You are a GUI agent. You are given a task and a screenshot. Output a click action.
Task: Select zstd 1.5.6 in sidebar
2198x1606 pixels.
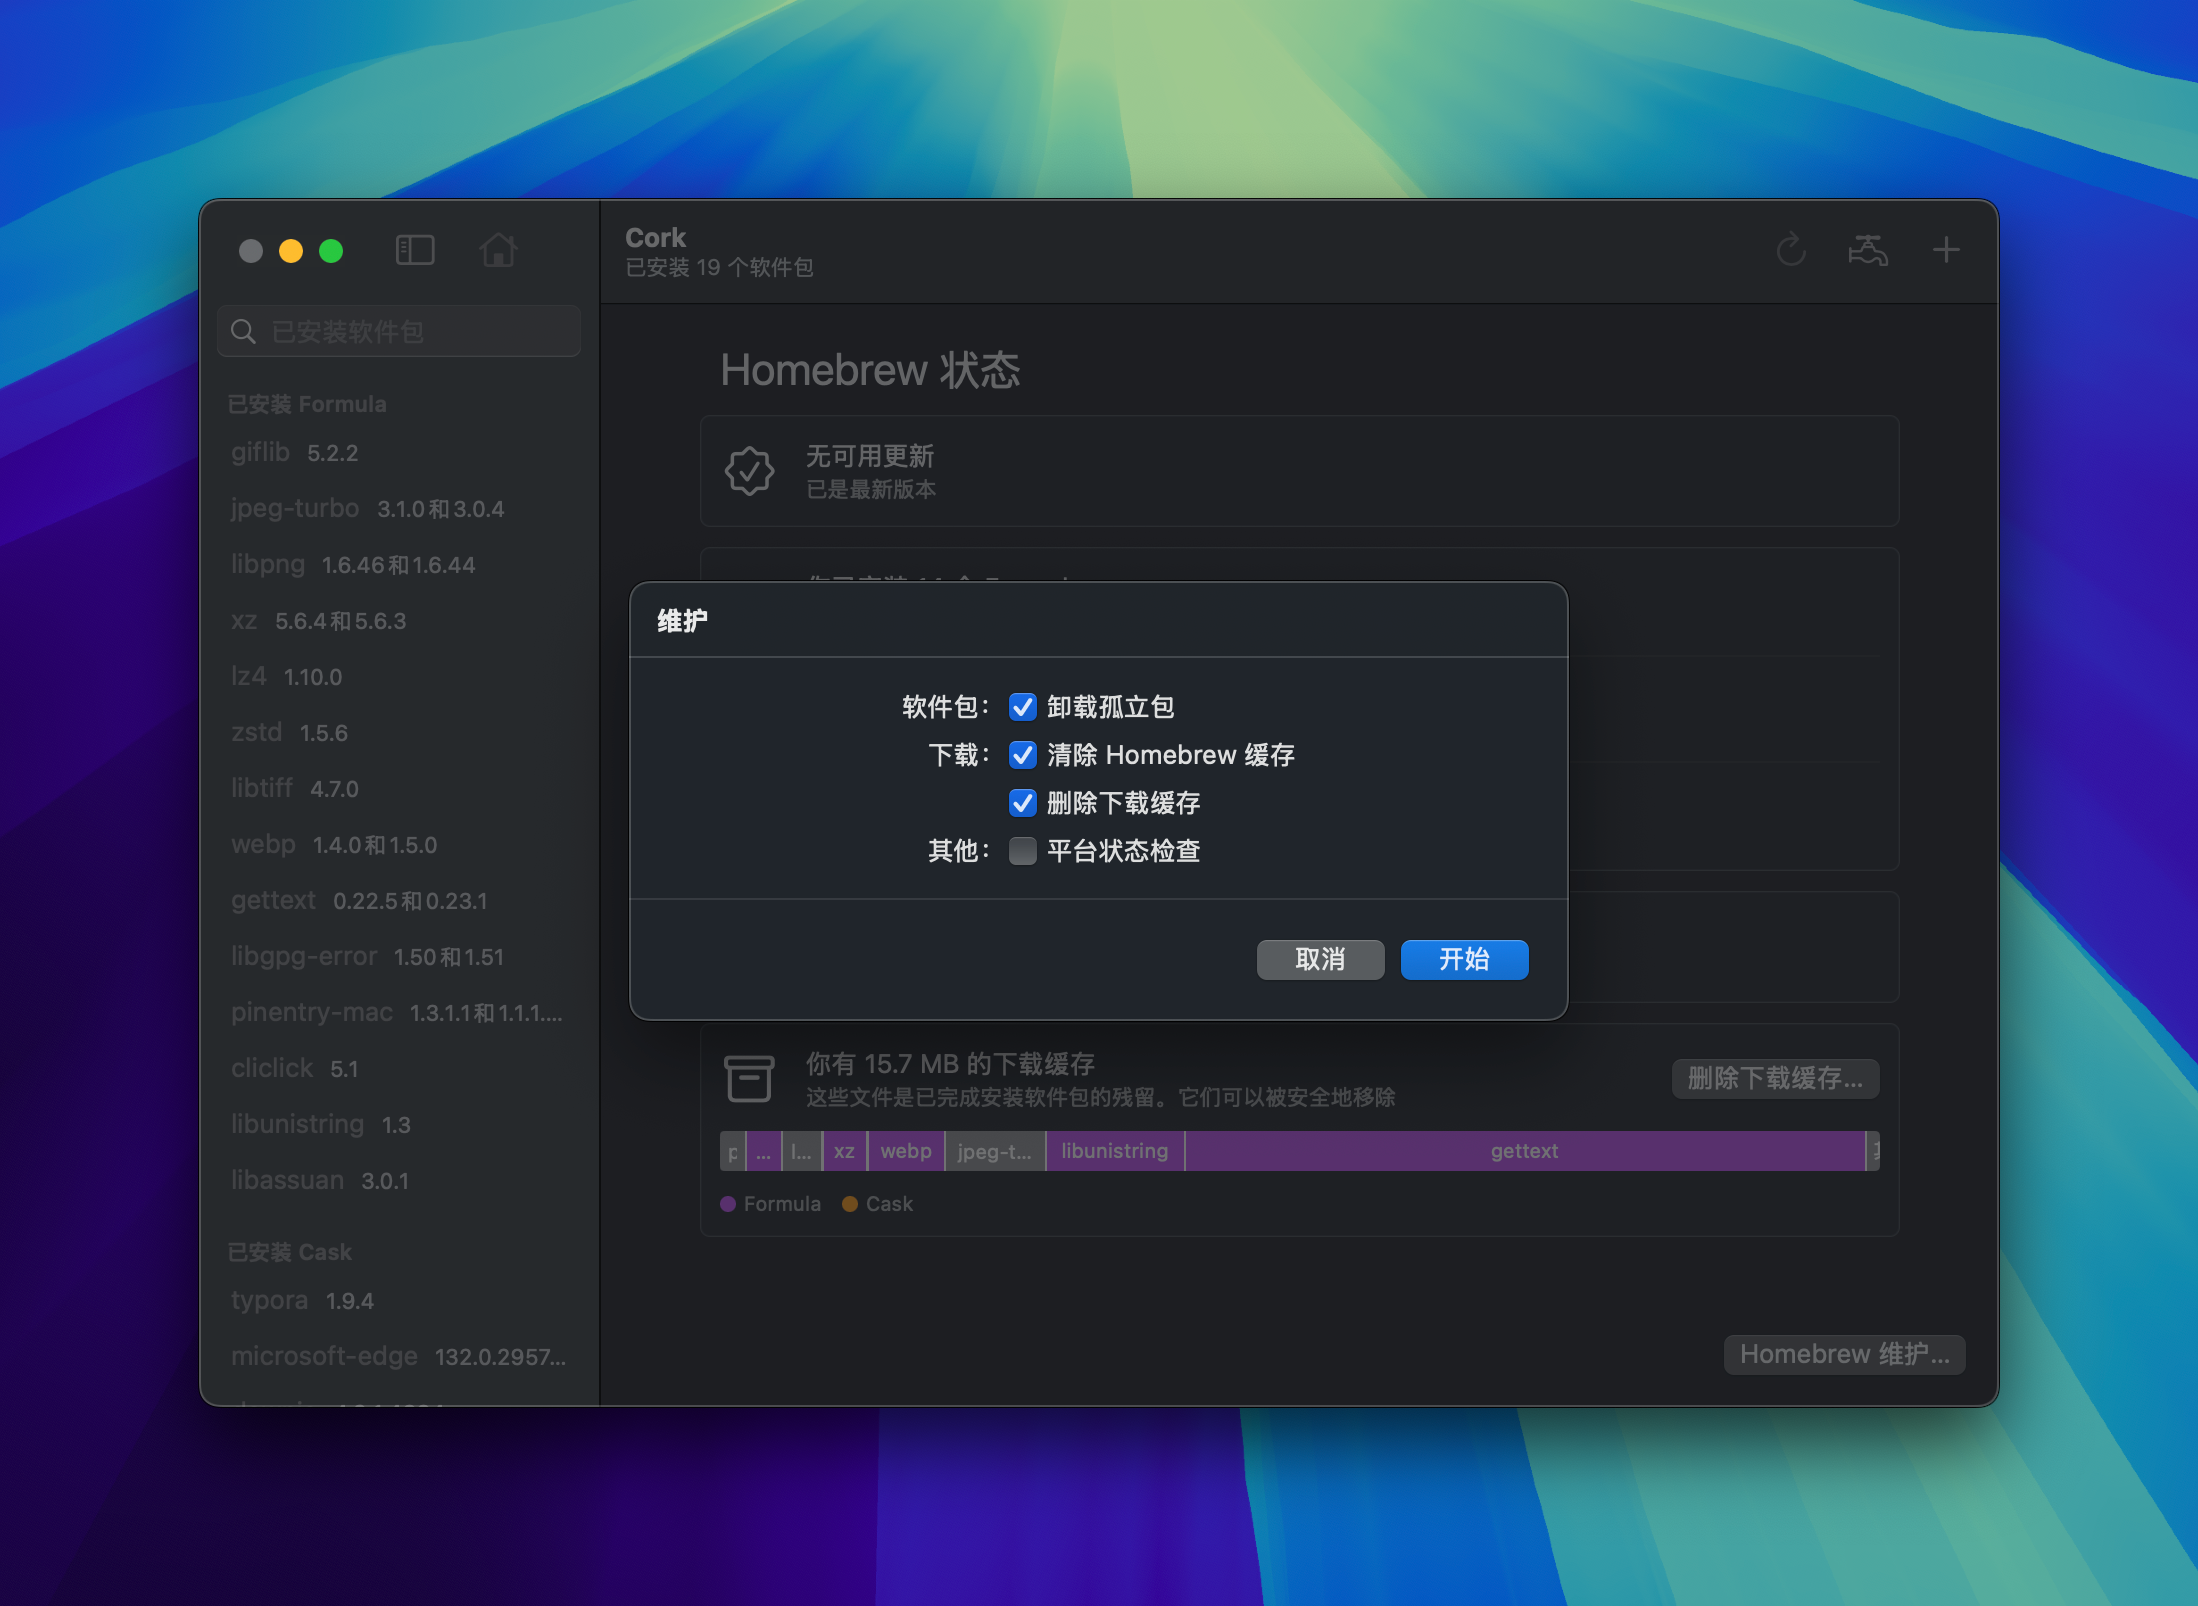point(399,733)
